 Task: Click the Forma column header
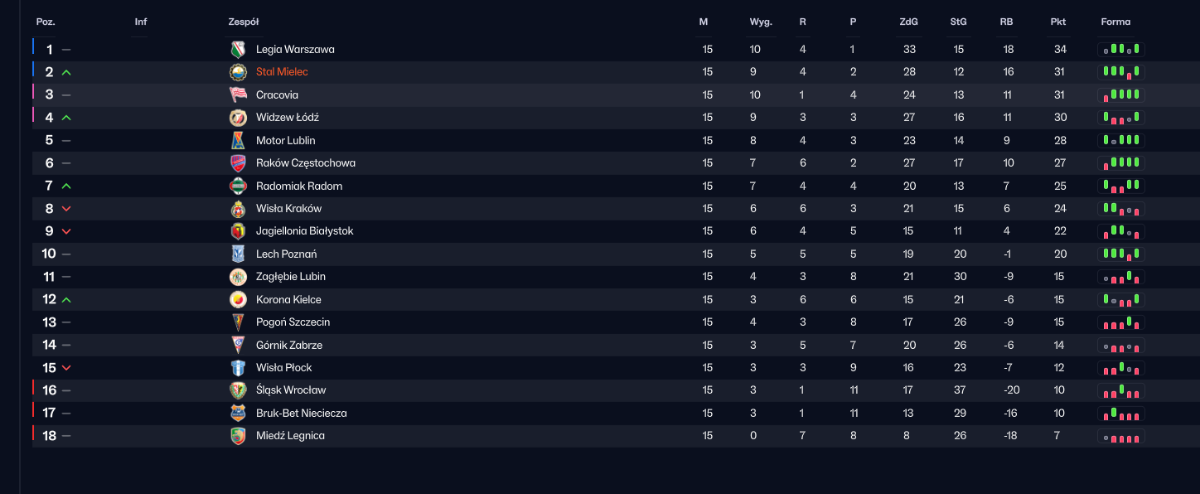[1115, 21]
